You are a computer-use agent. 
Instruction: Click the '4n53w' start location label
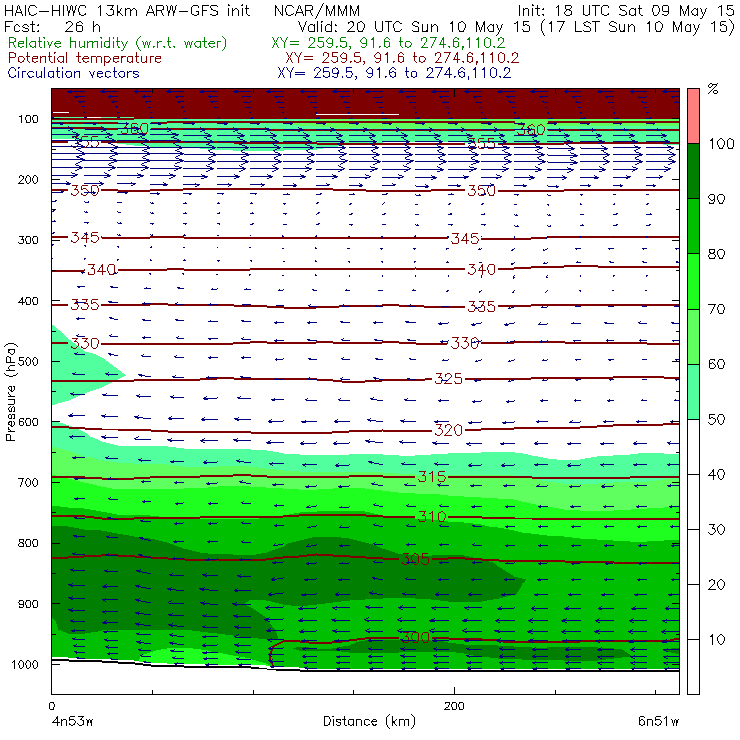(72, 722)
